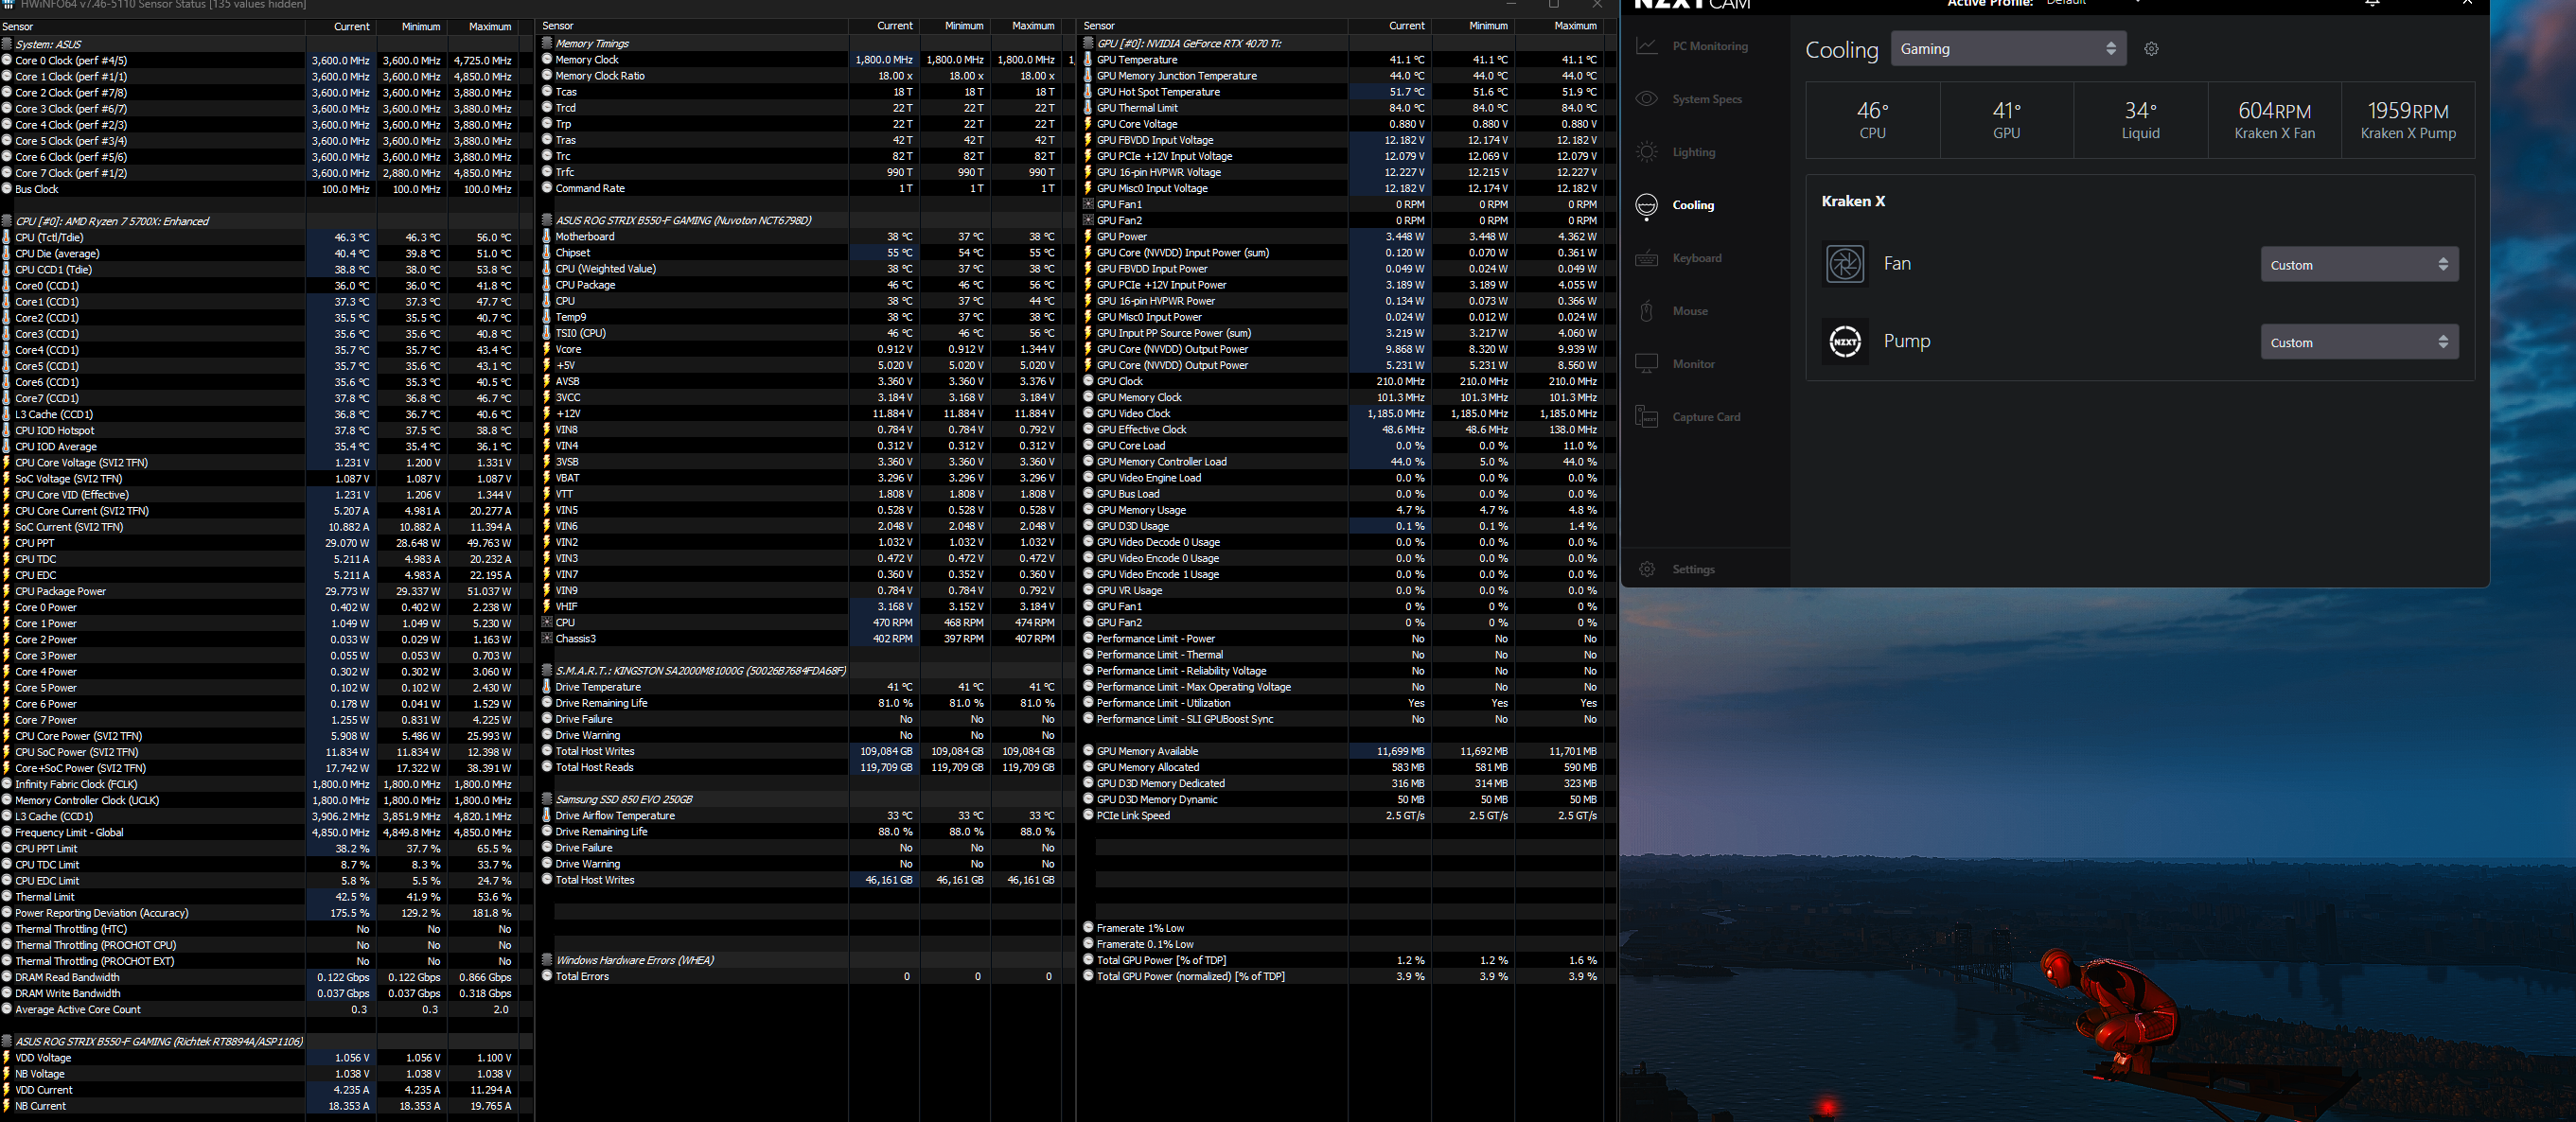
Task: Click lightning icon beside VDD Voltage row
Action: pyautogui.click(x=7, y=1058)
